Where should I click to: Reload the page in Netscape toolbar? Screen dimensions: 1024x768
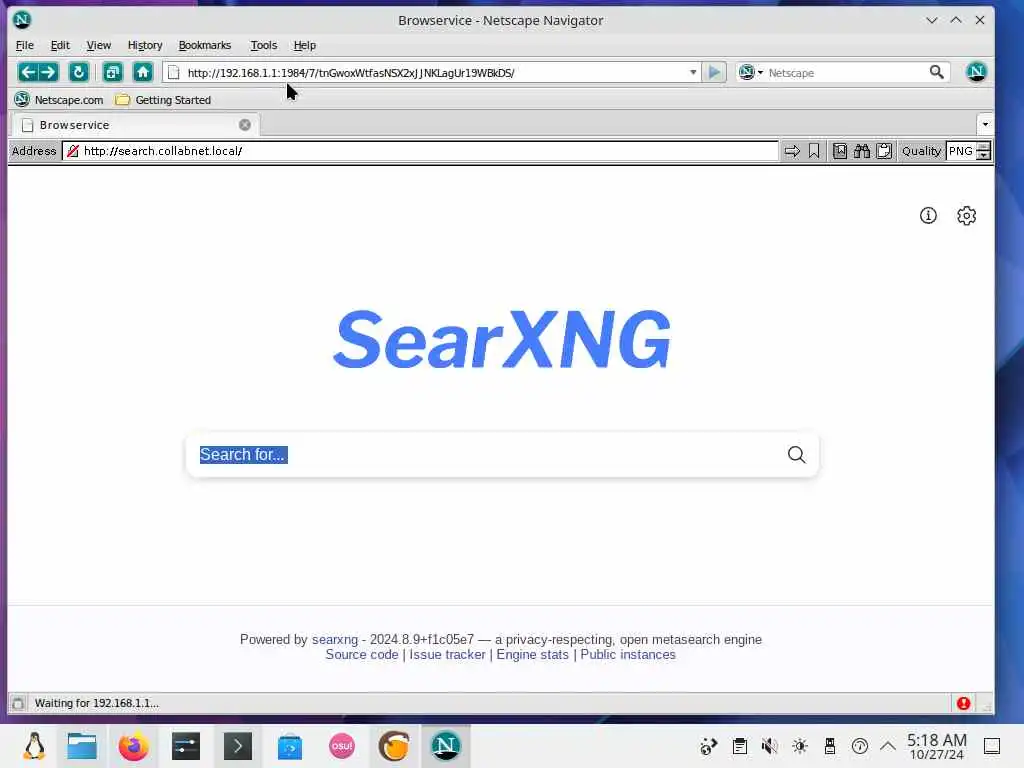coord(78,72)
